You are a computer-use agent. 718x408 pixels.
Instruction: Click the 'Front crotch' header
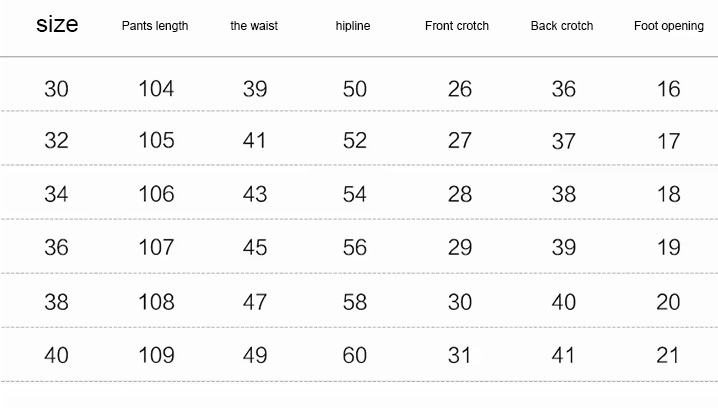tap(457, 26)
